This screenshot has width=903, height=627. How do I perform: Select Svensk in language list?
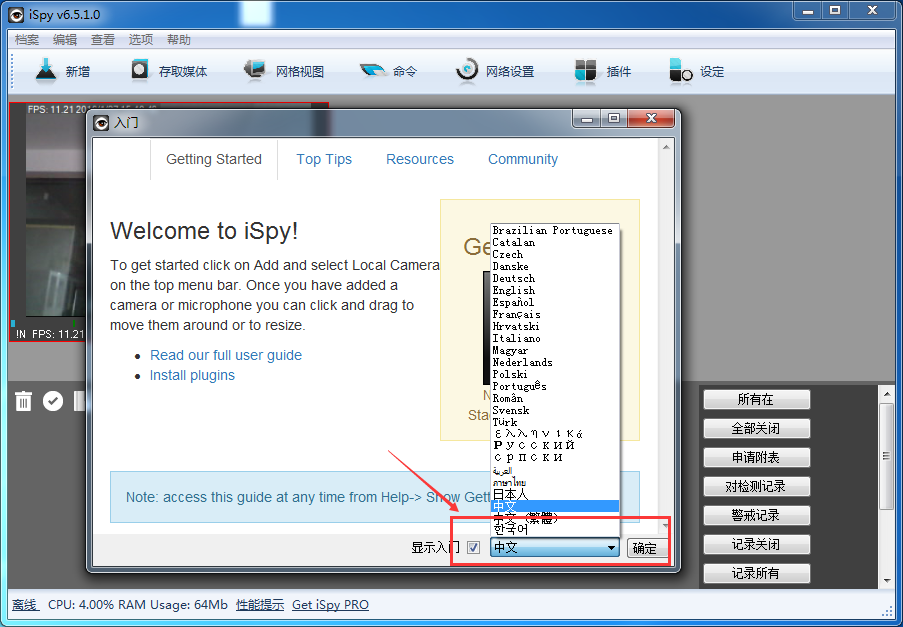555,411
